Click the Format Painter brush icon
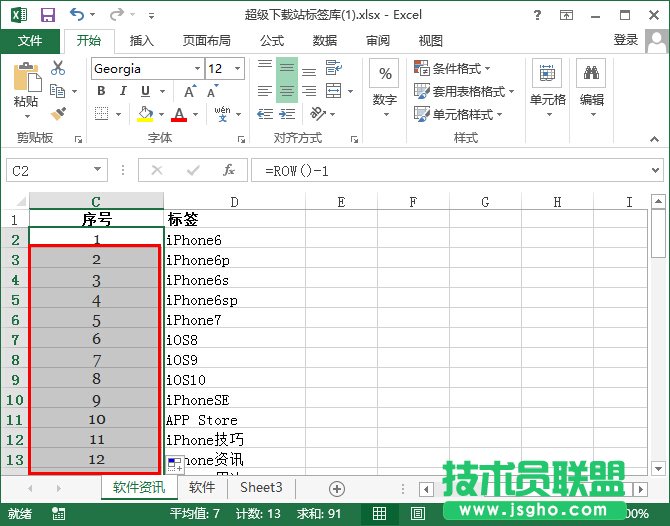This screenshot has width=670, height=526. 58,114
